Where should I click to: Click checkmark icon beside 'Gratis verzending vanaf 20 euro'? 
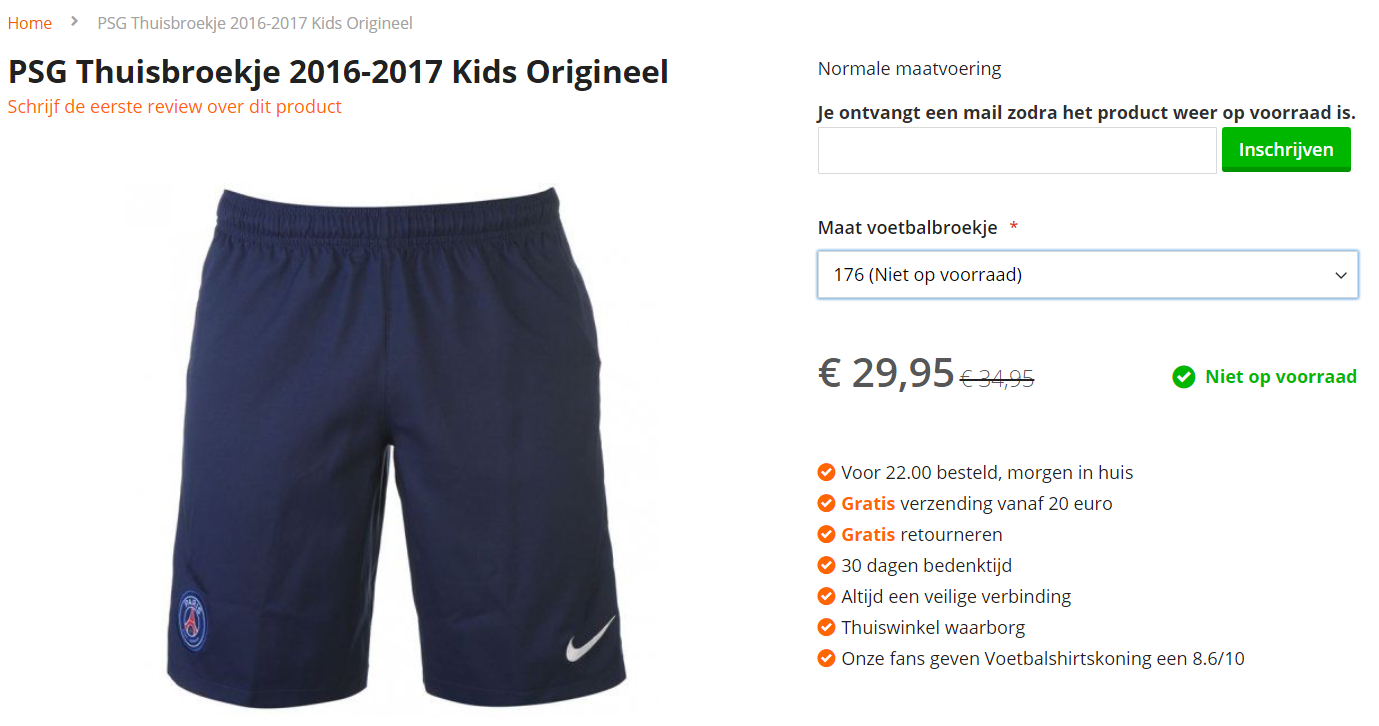point(826,503)
